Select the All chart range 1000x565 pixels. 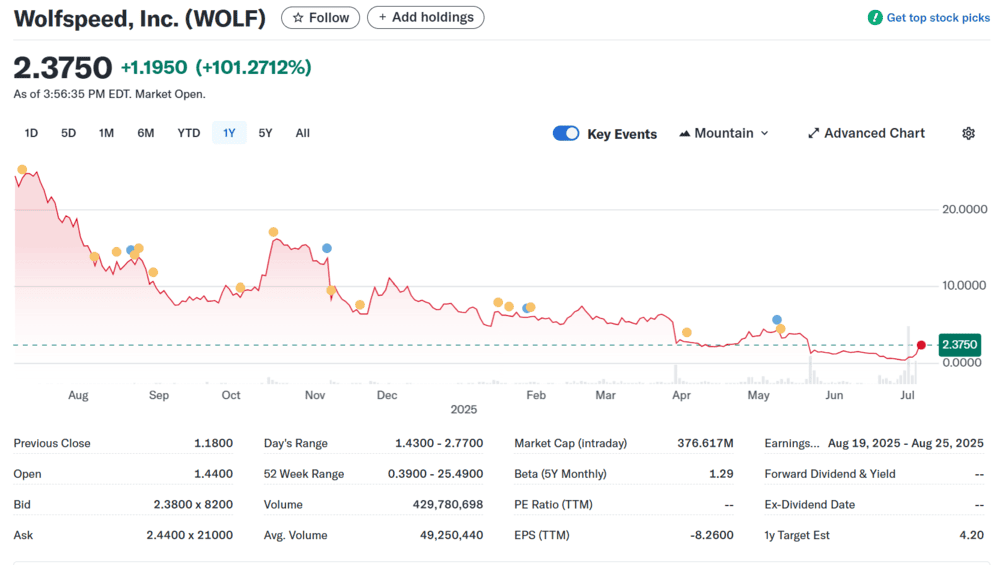pyautogui.click(x=302, y=133)
